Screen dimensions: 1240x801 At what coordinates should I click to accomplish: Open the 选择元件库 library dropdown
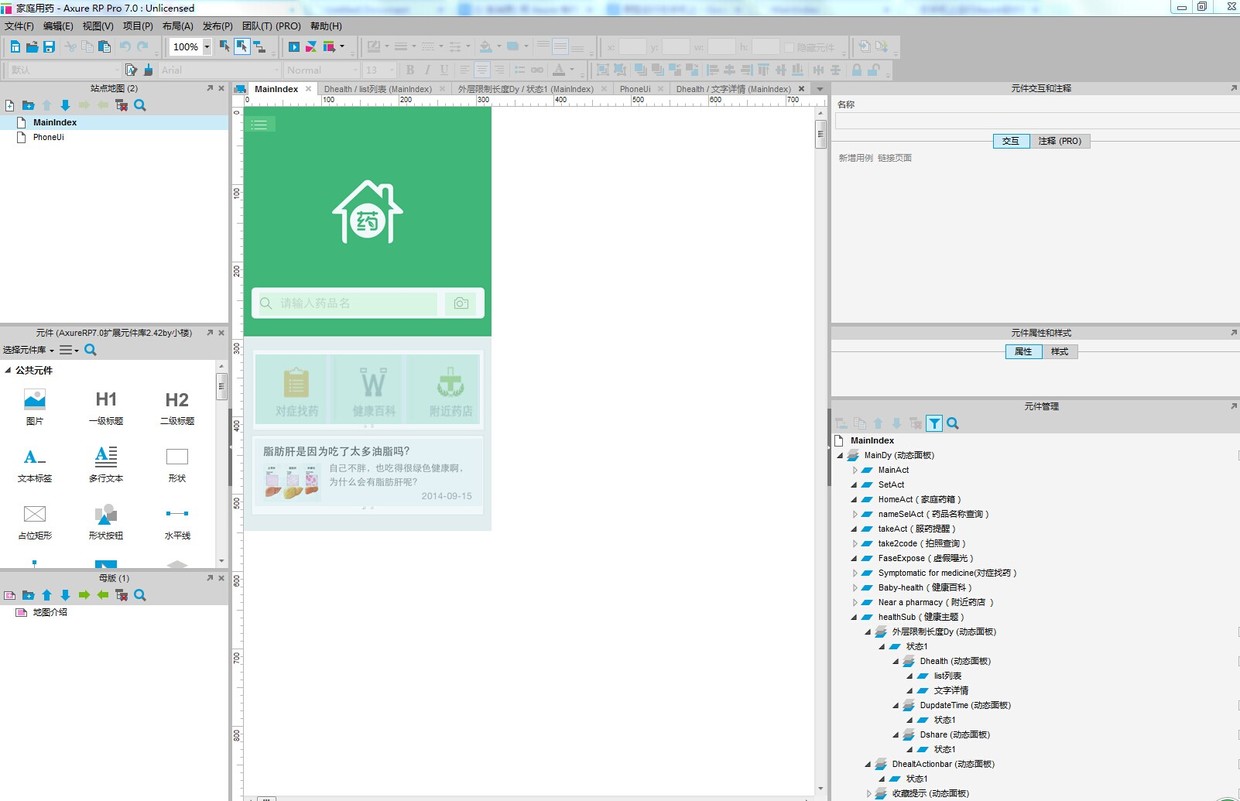point(28,350)
